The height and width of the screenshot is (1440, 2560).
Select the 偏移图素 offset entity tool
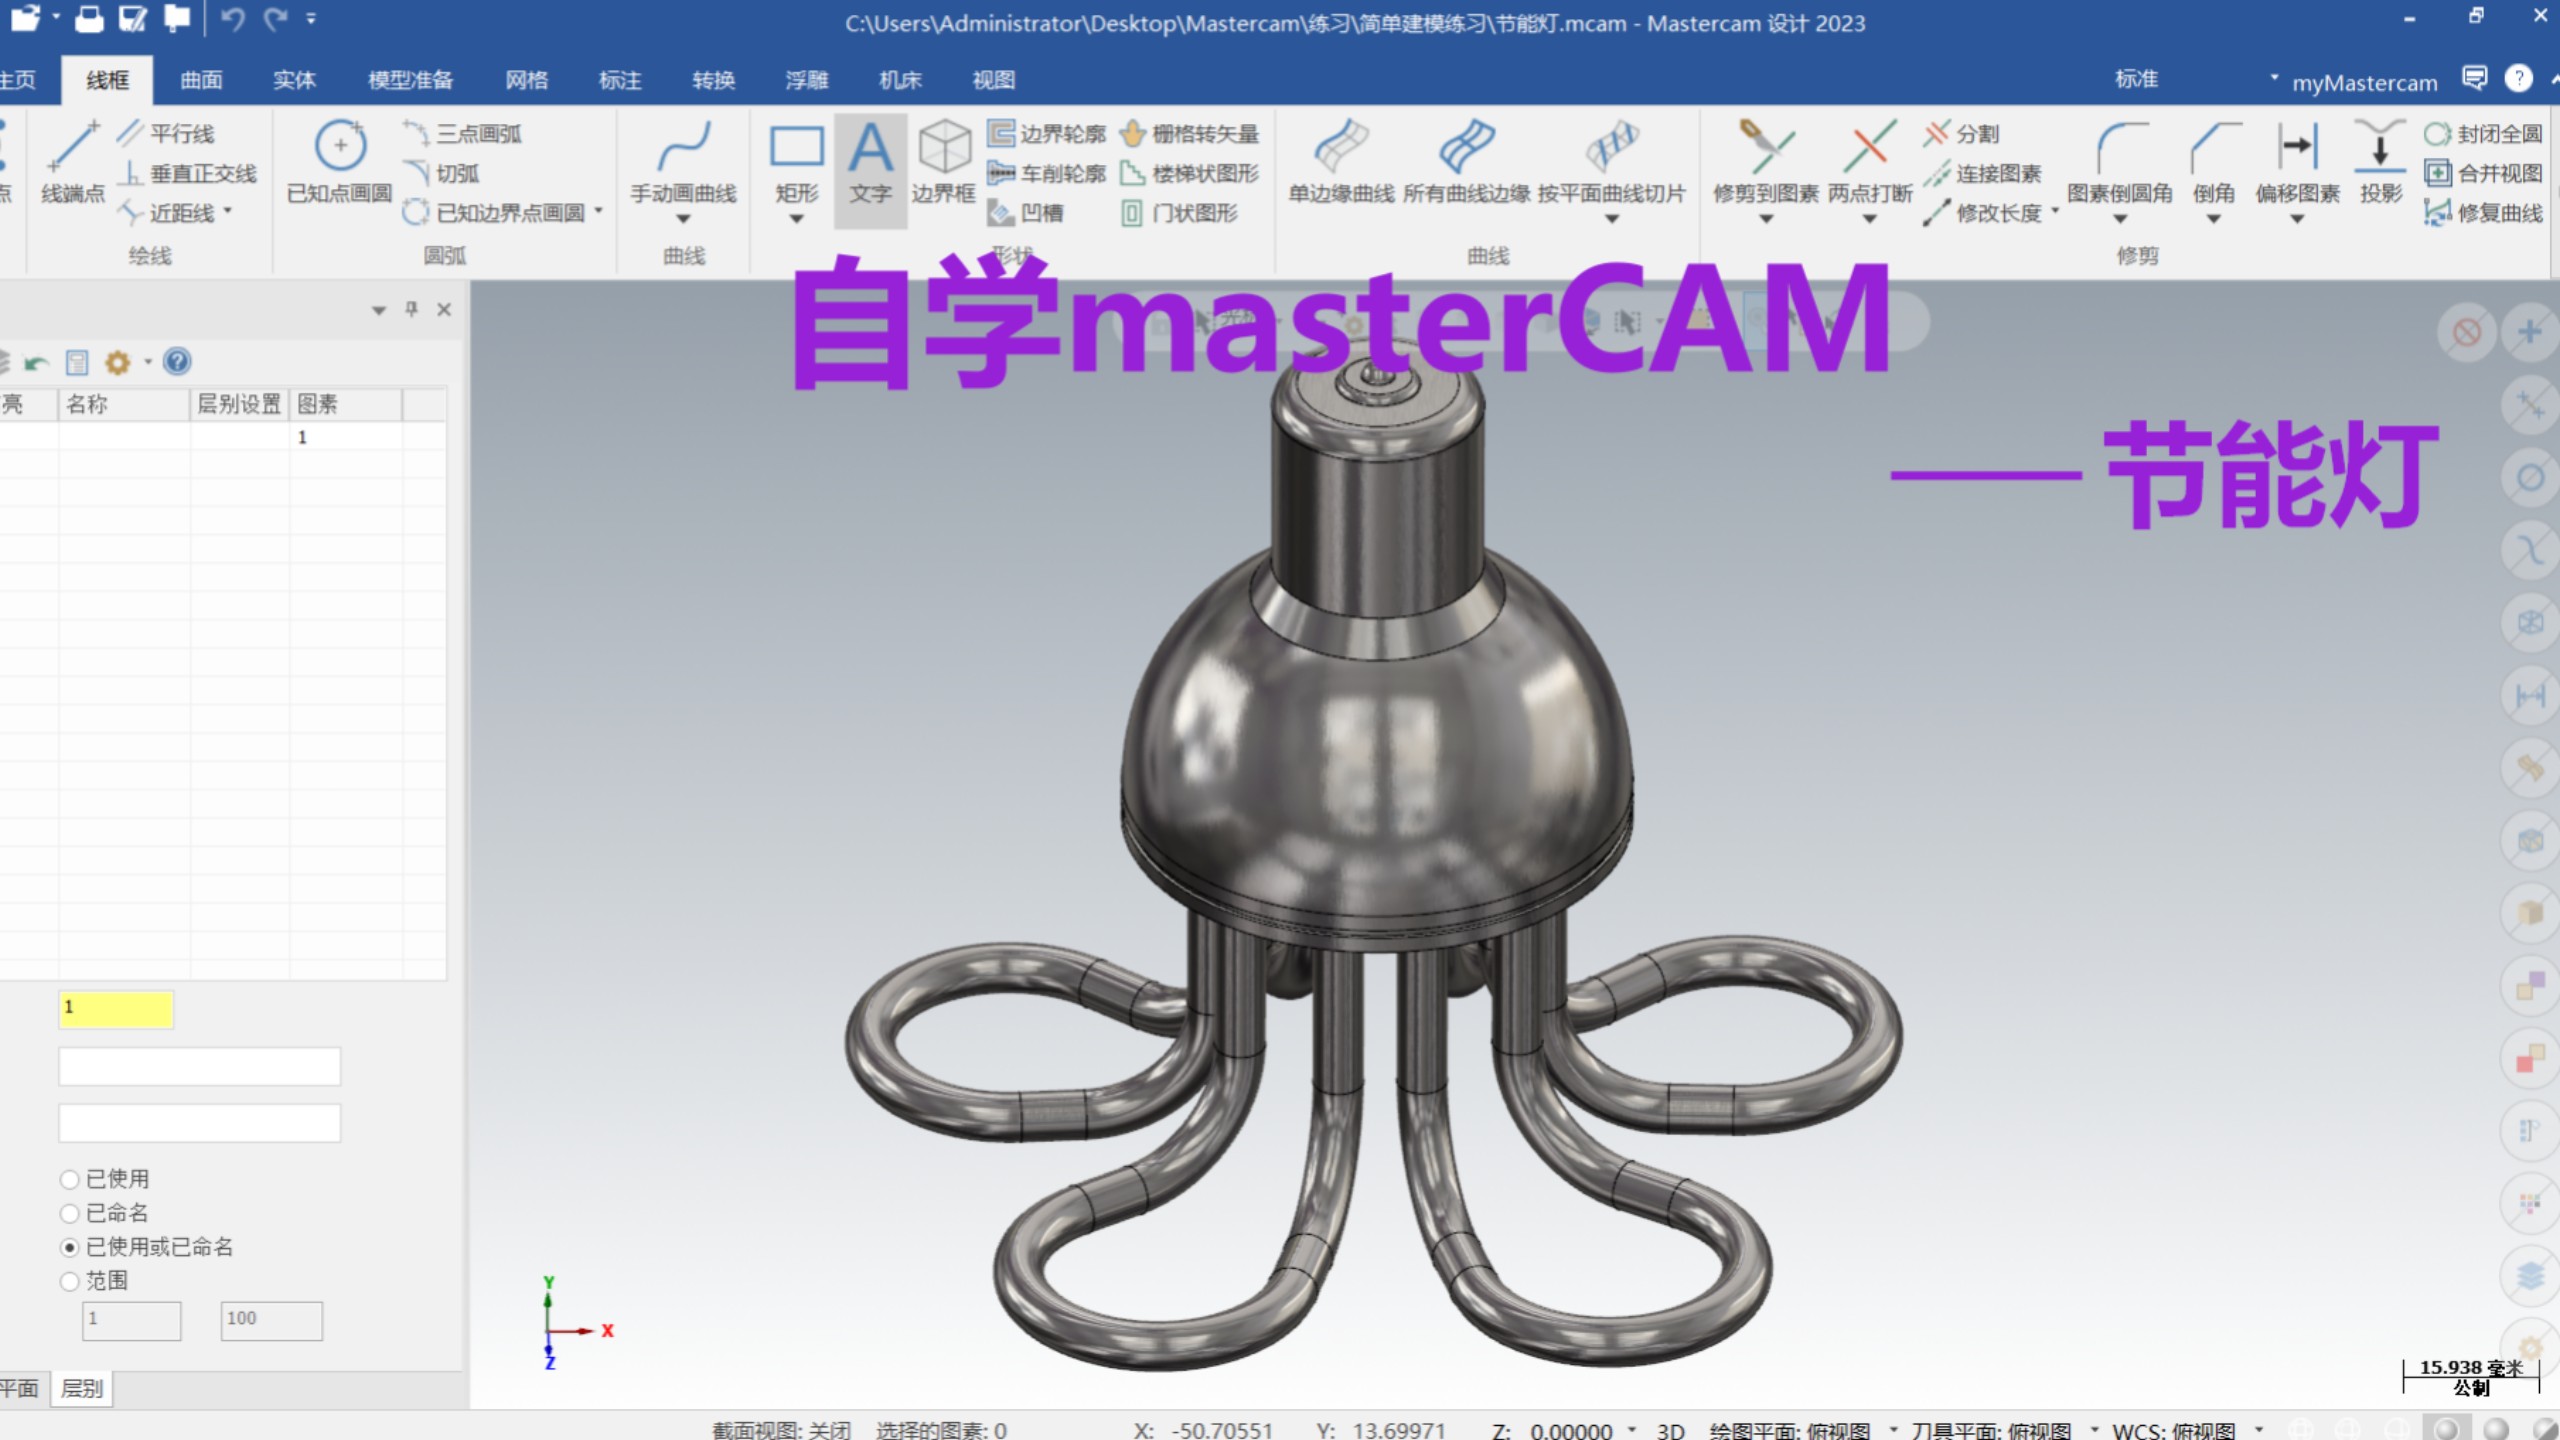(2297, 162)
